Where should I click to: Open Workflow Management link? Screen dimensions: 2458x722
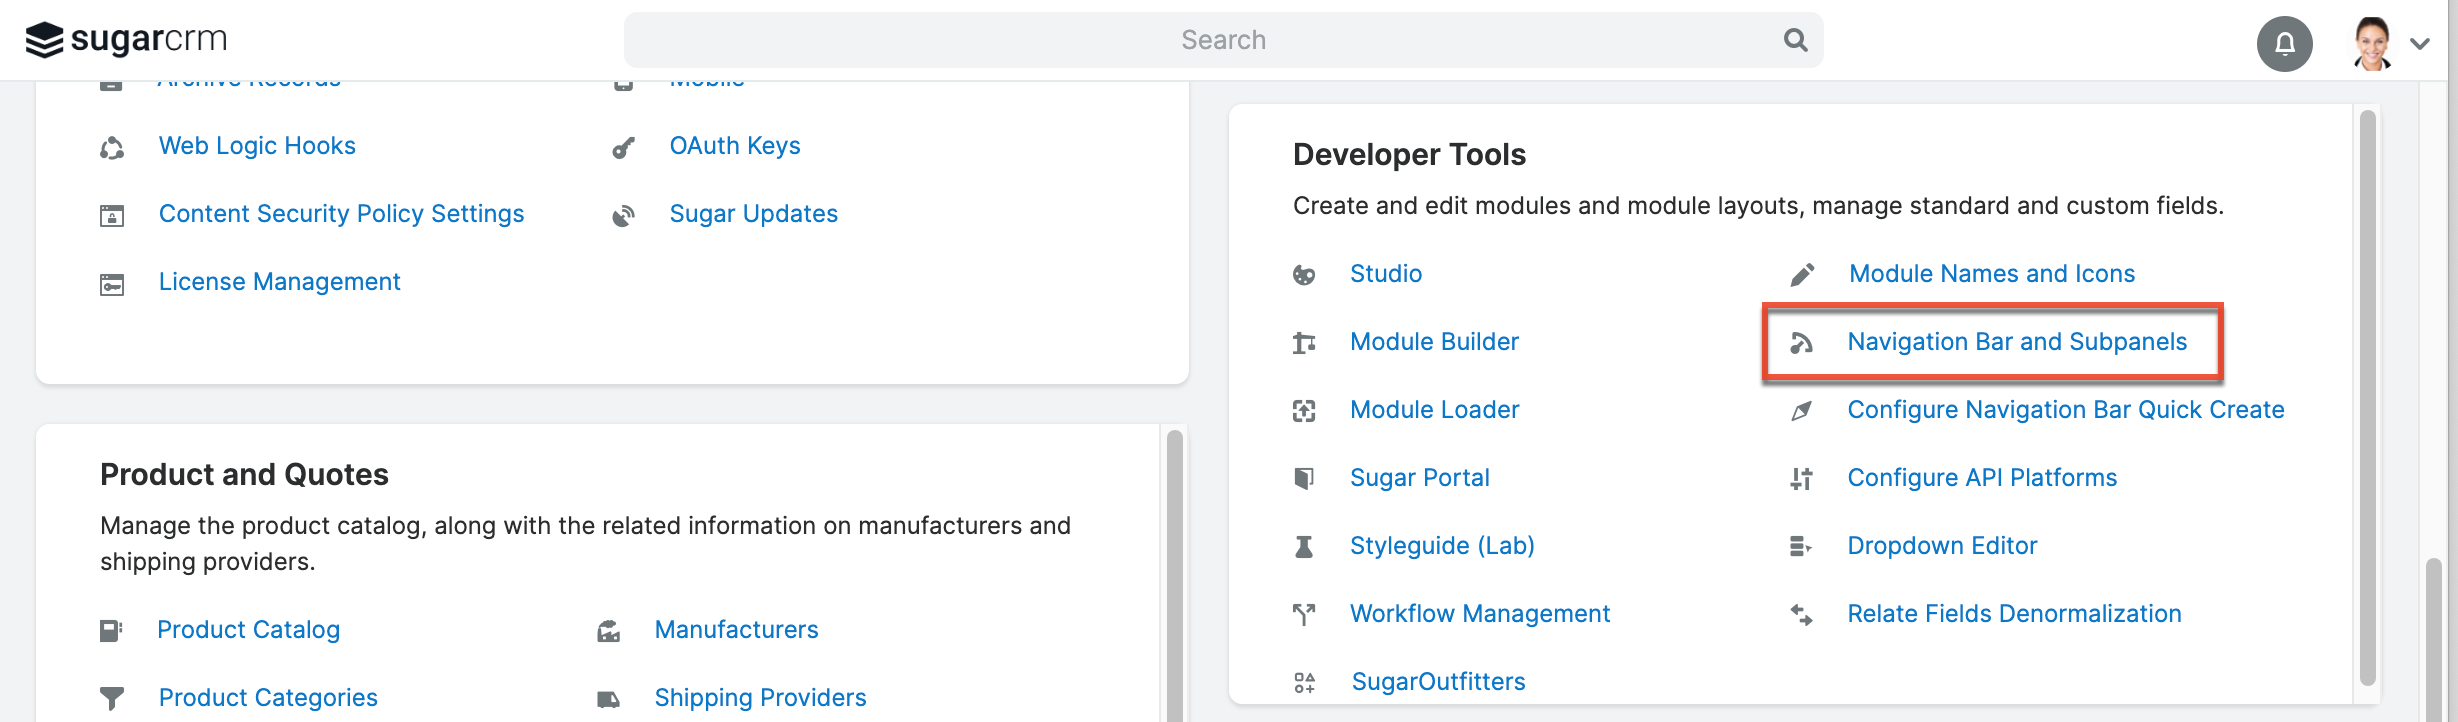tap(1480, 614)
